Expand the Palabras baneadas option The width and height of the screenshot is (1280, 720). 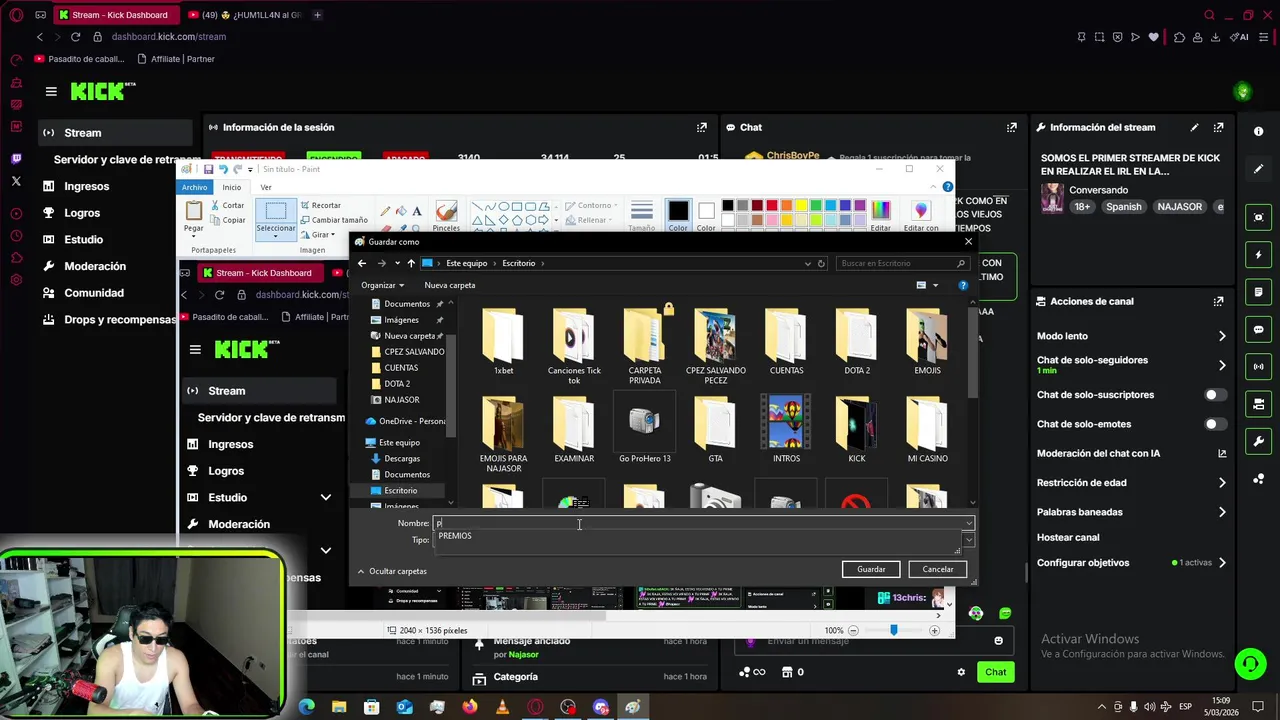[x=1131, y=512]
